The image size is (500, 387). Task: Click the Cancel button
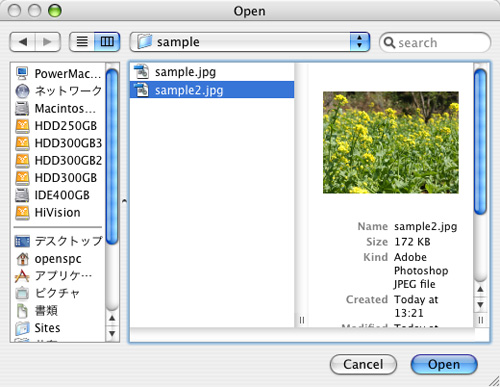tap(363, 364)
